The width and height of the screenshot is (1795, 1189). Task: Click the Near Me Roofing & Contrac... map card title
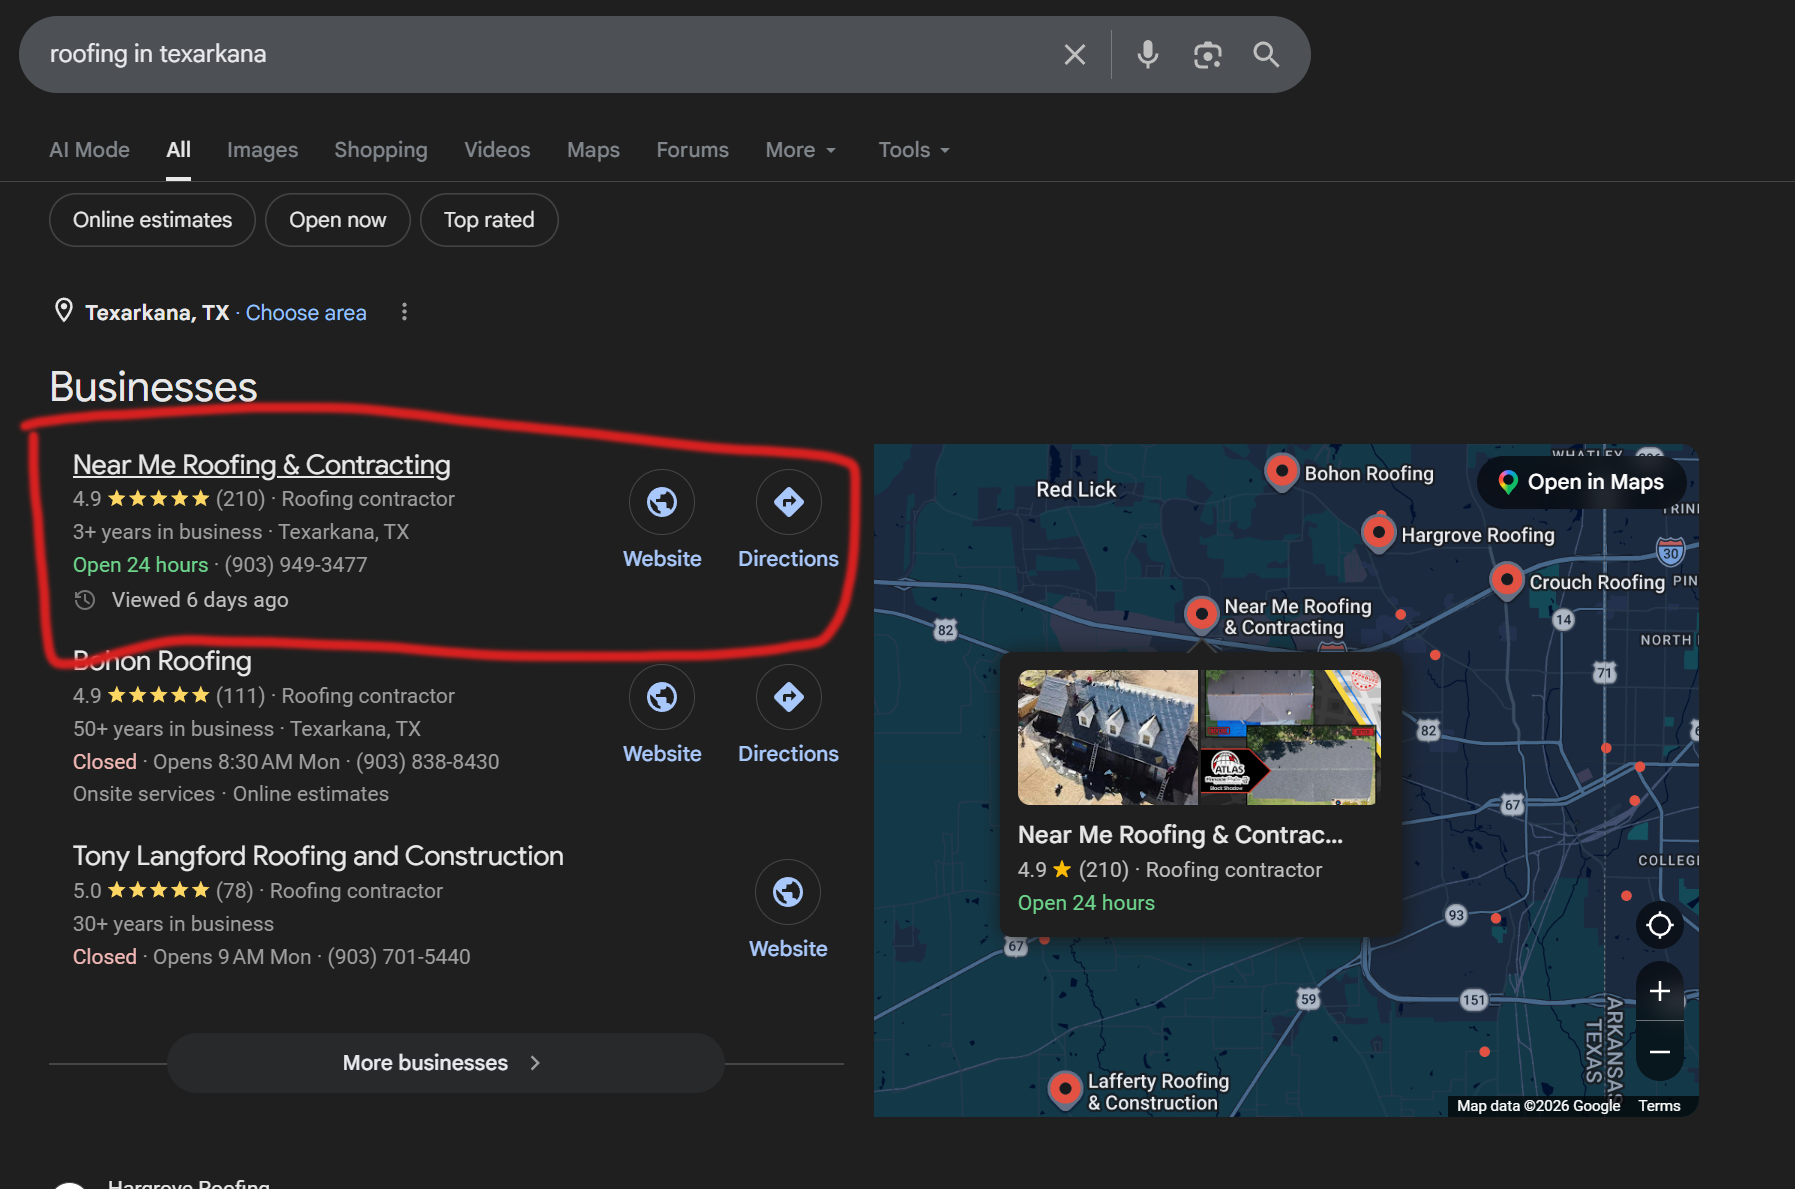[x=1180, y=835]
